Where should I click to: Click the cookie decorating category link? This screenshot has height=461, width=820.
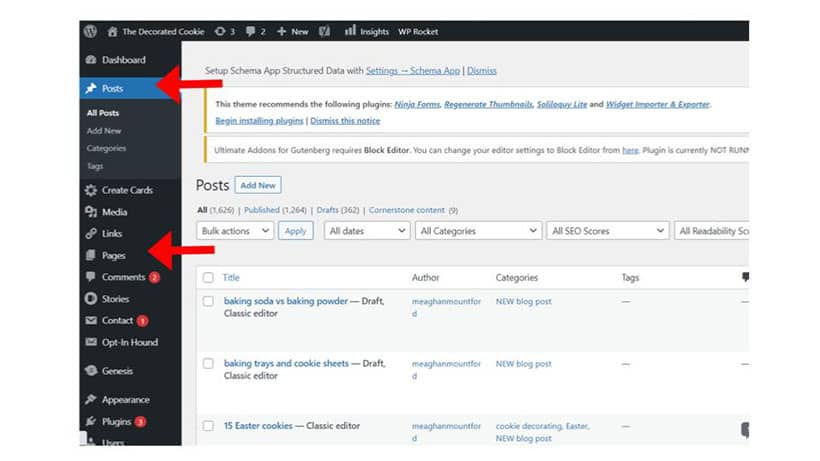529,426
